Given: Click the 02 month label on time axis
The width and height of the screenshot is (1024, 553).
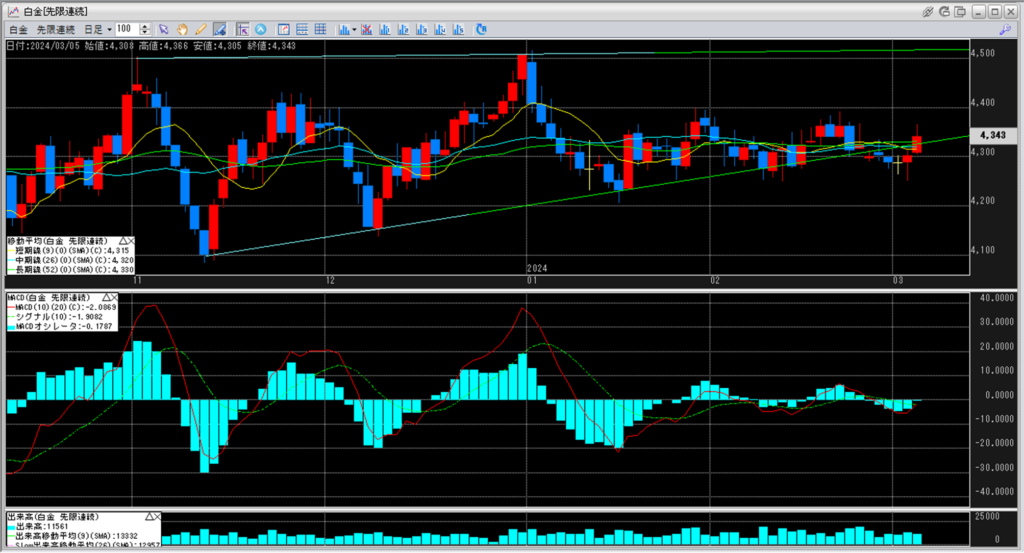Looking at the screenshot, I should (715, 281).
